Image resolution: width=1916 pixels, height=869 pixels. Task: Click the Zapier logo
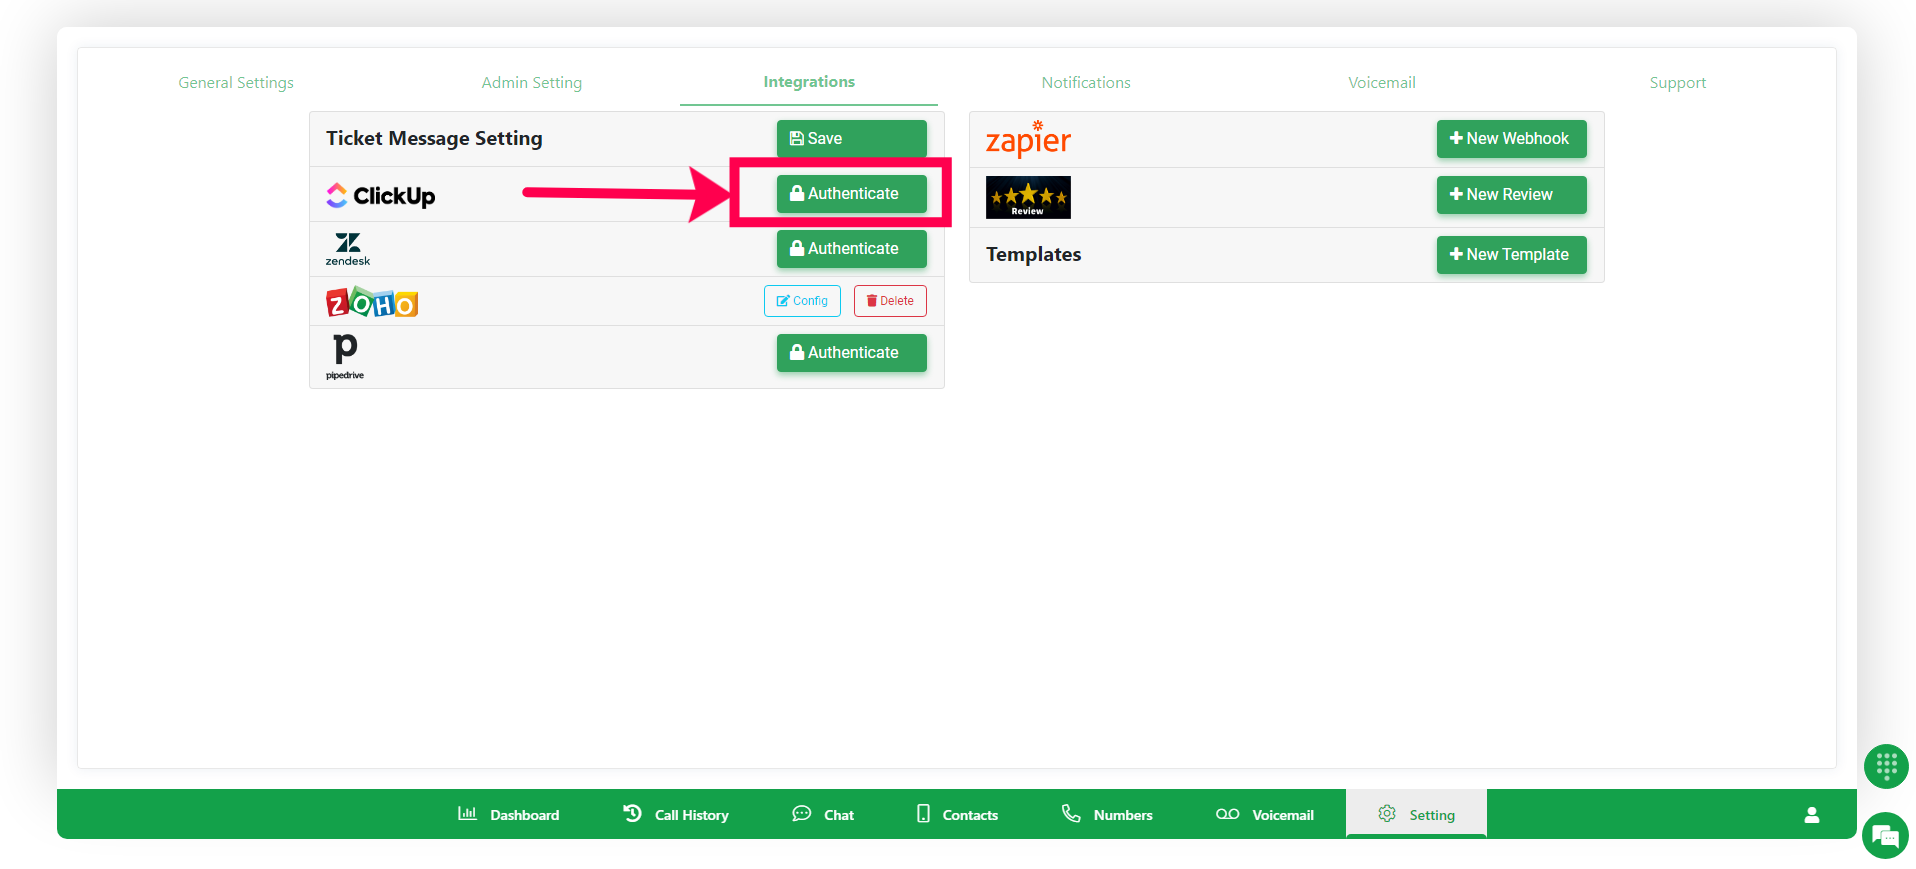tap(1028, 140)
